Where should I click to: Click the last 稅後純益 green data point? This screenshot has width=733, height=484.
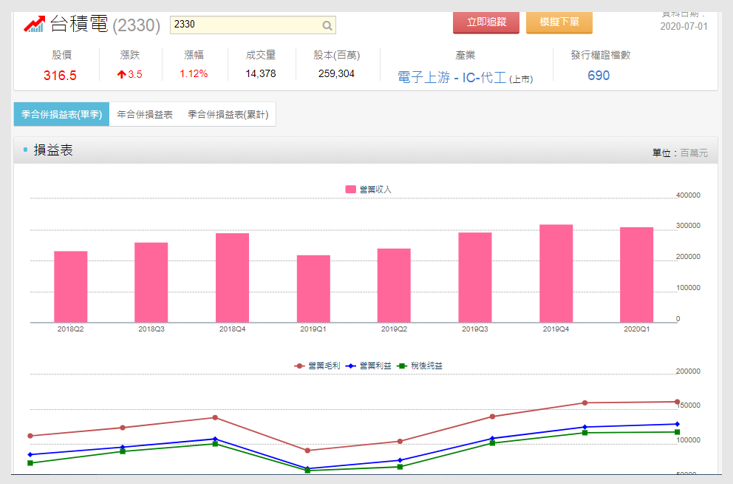pyautogui.click(x=677, y=432)
